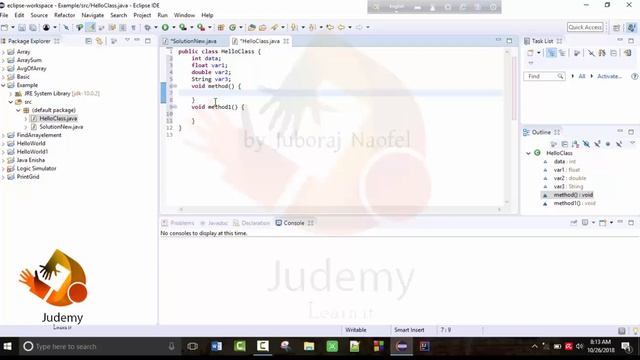Click the Save icon in the toolbar
Viewport: 640px width, 360px height.
[22, 27]
